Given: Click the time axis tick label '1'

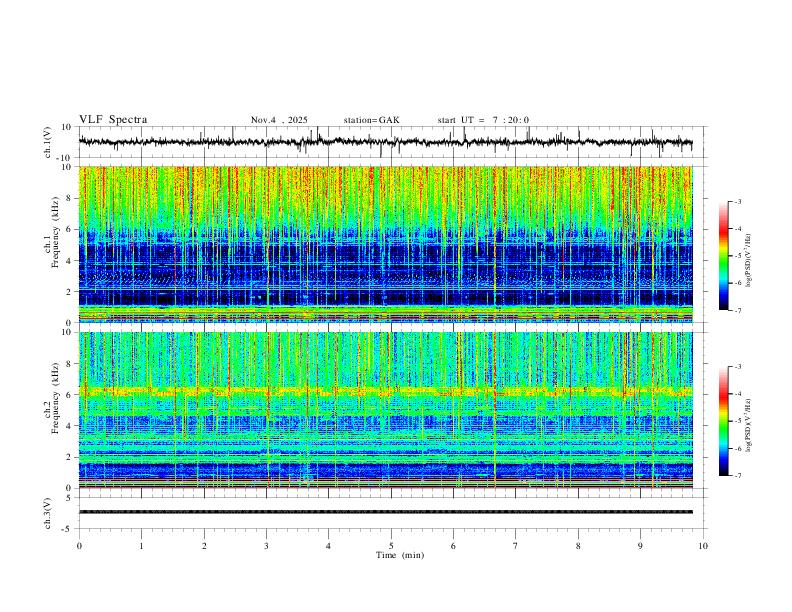Looking at the screenshot, I should coord(141,546).
